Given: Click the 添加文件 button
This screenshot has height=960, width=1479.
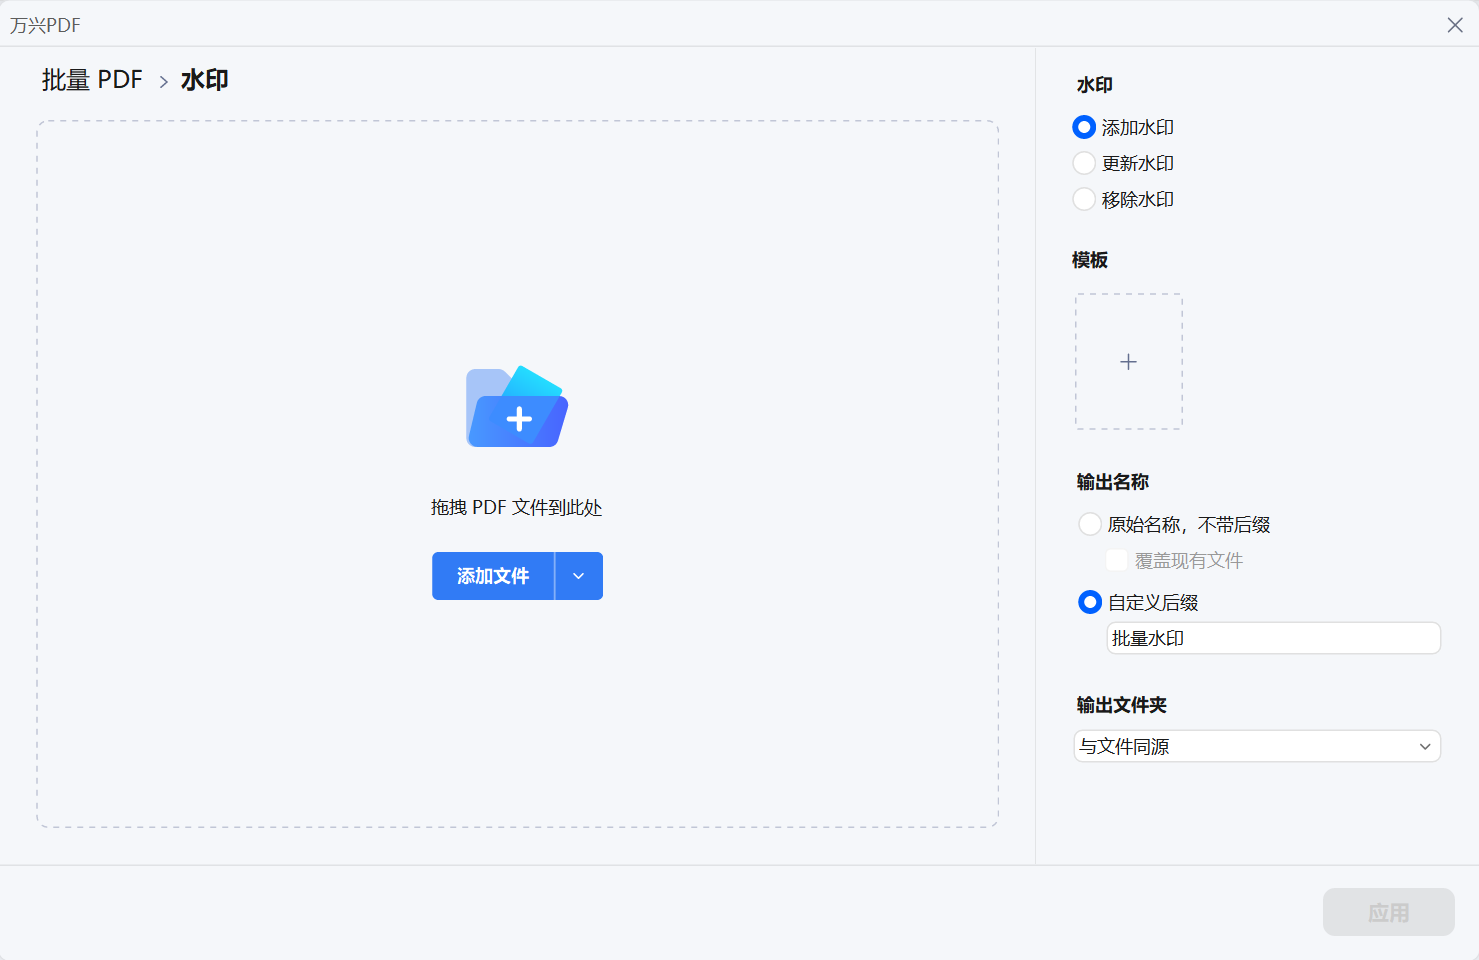Looking at the screenshot, I should click(x=492, y=576).
